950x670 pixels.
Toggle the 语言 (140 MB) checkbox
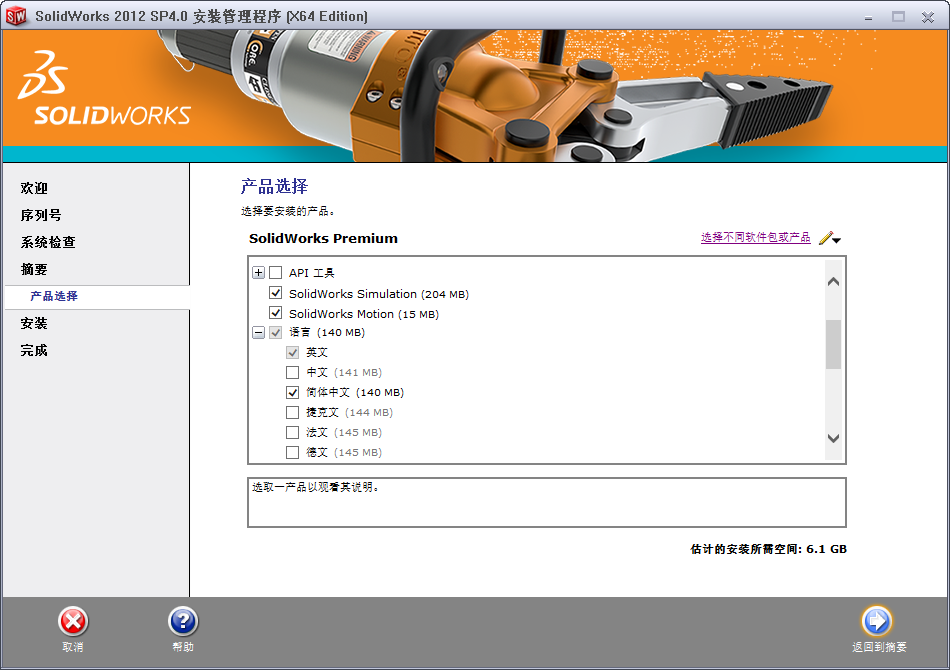(276, 333)
